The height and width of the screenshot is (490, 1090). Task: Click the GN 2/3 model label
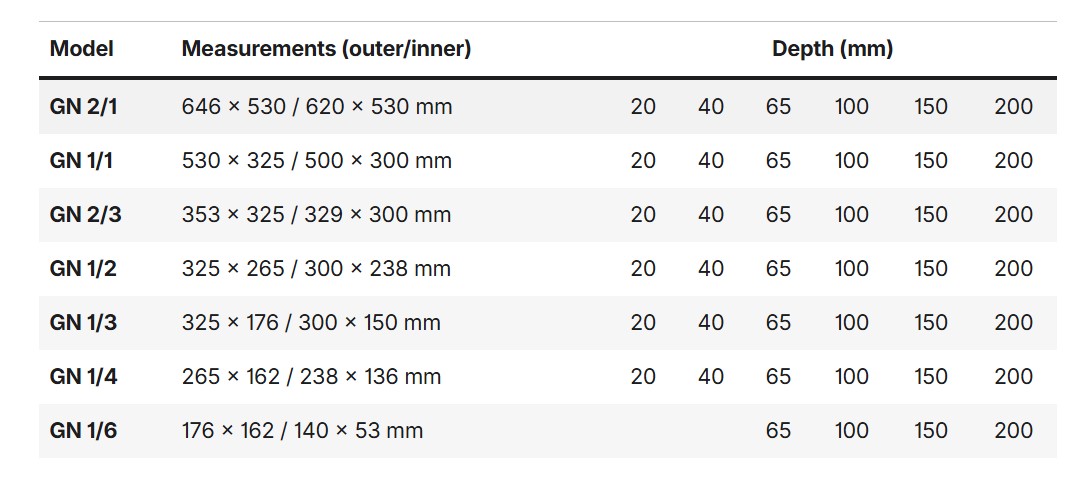coord(85,214)
